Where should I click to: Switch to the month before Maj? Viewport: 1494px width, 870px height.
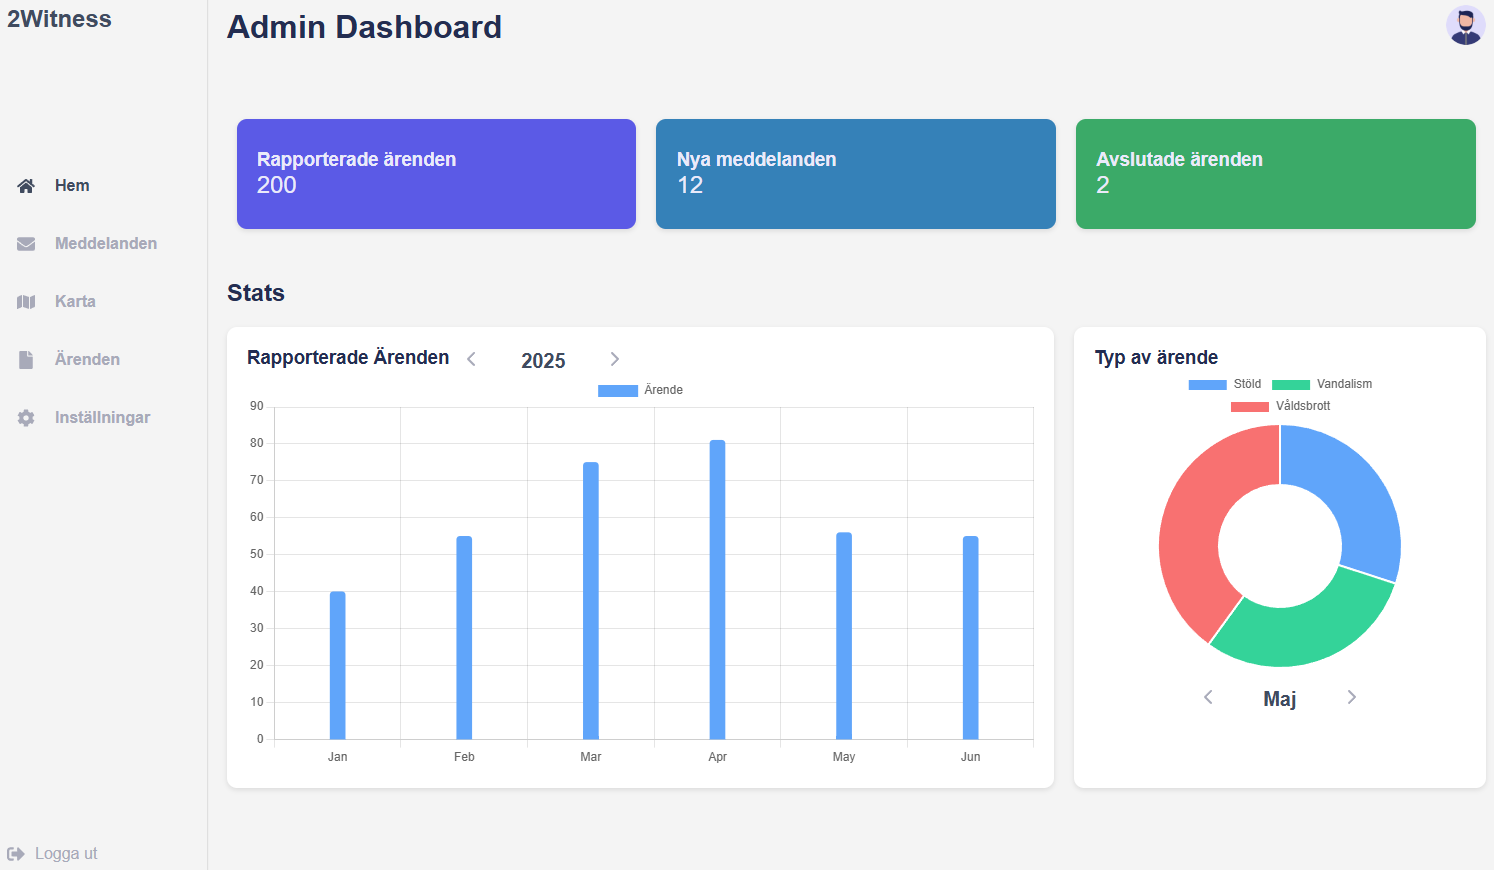(1208, 697)
